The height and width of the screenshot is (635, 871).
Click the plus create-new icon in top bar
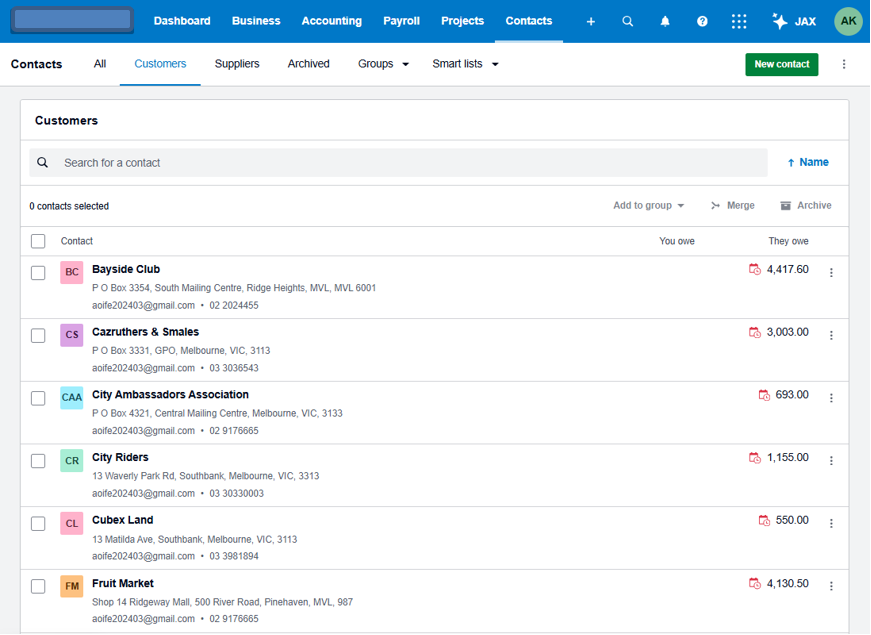[590, 21]
